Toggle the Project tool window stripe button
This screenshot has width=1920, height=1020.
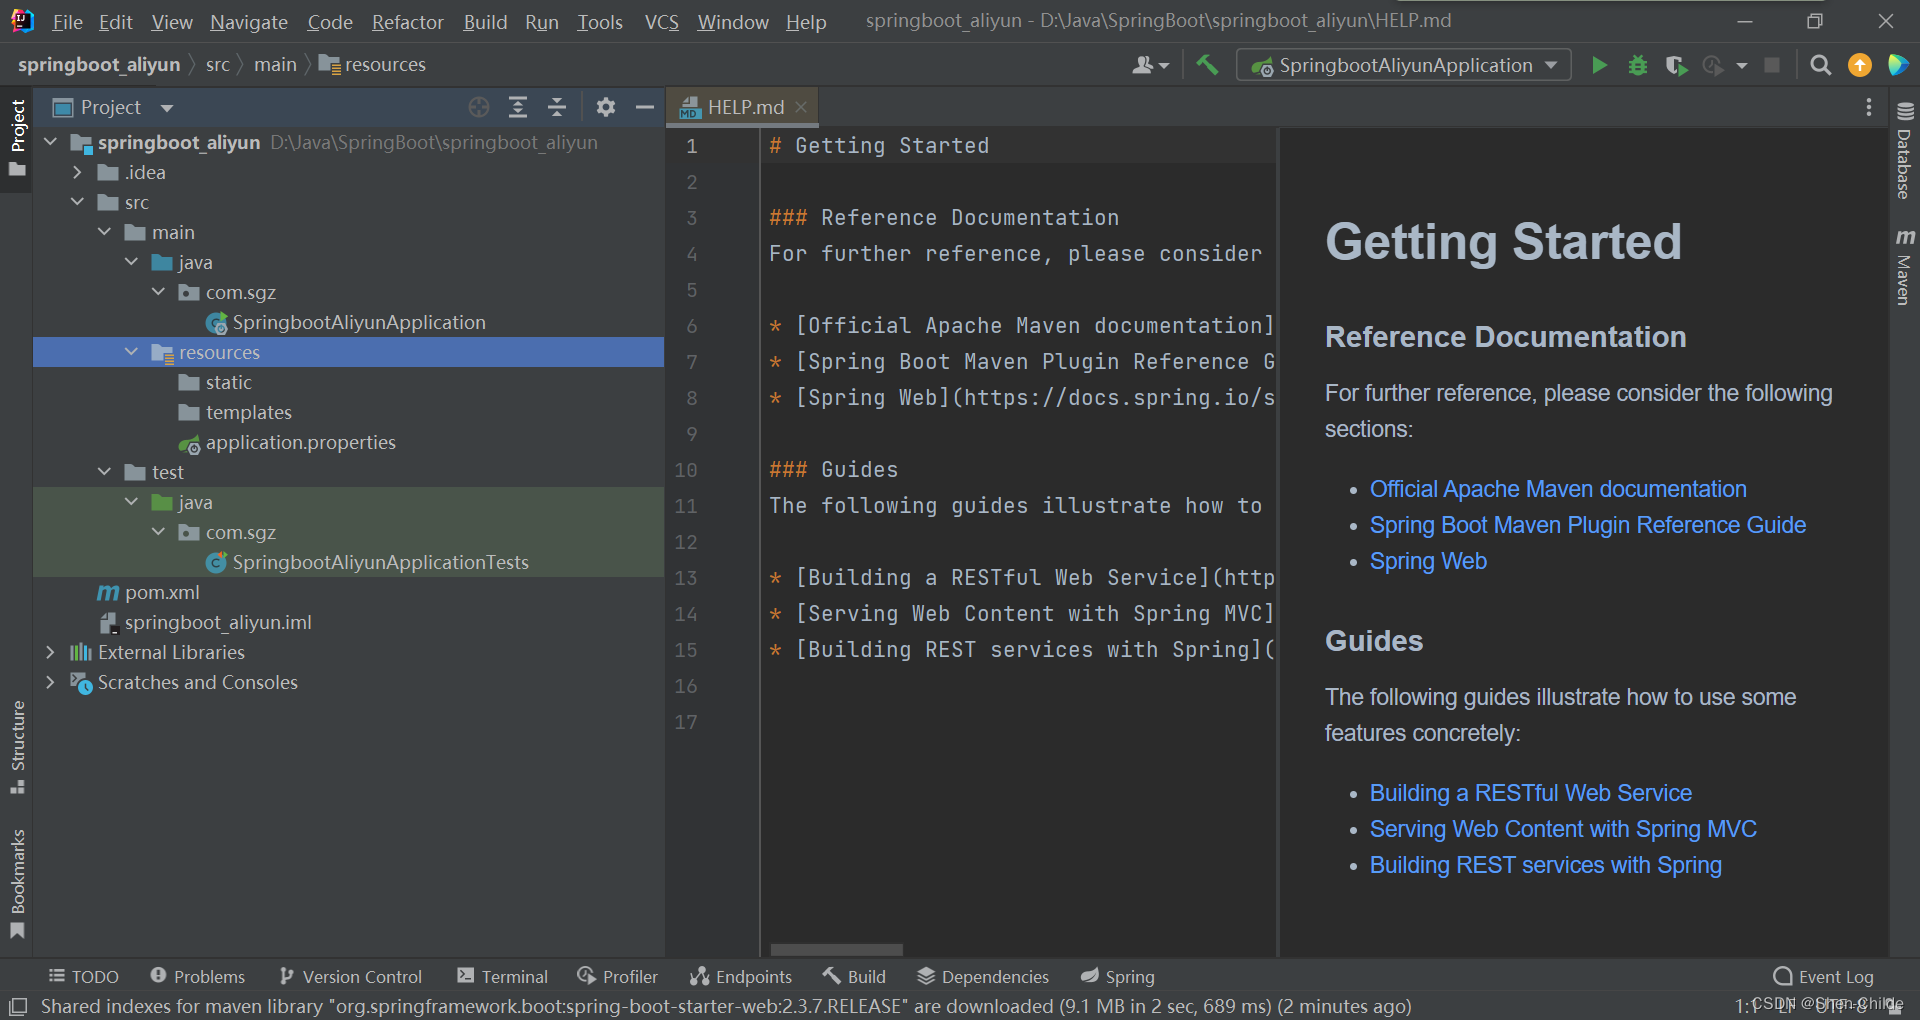[17, 137]
